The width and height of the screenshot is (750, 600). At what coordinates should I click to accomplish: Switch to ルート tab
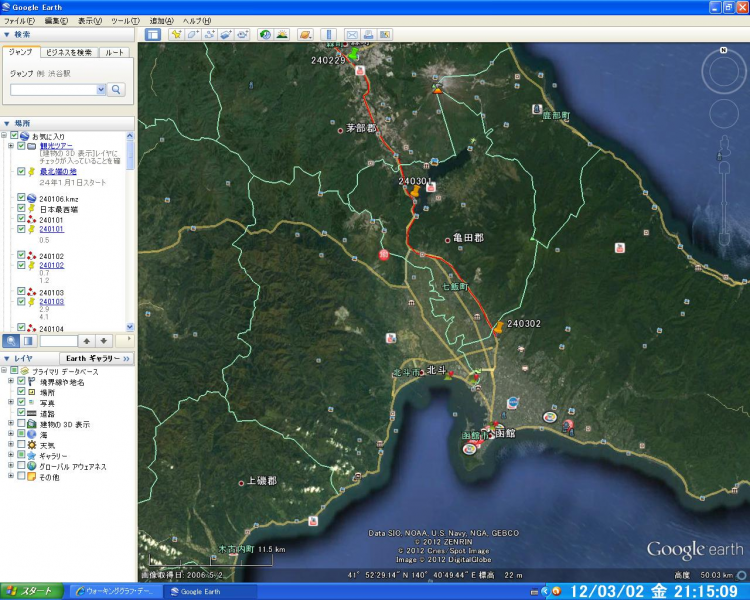pos(114,52)
